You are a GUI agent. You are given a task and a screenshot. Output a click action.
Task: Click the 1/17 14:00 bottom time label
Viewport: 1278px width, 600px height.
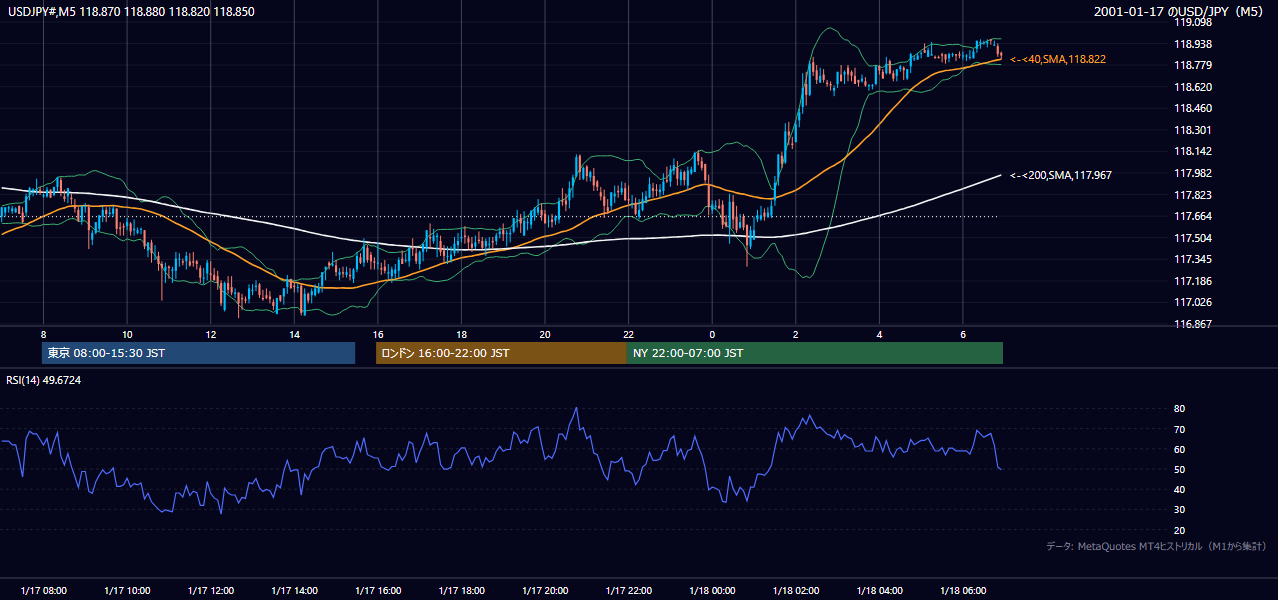click(x=294, y=591)
